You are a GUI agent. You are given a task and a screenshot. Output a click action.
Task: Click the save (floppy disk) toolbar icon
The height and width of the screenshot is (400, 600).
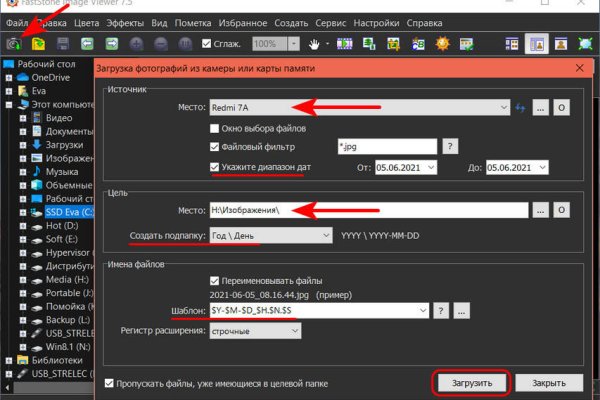(63, 44)
